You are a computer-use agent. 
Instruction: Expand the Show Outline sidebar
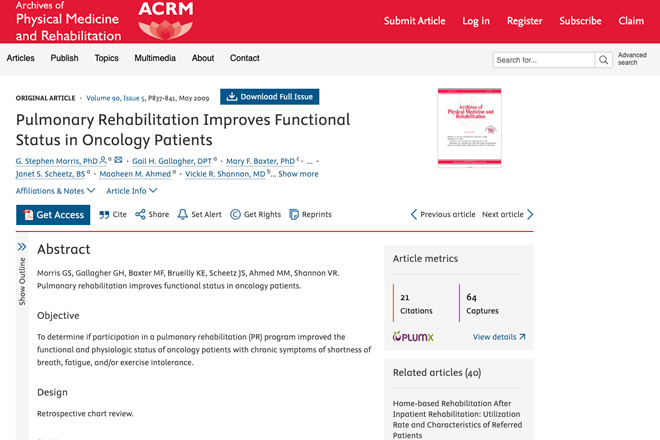22,274
